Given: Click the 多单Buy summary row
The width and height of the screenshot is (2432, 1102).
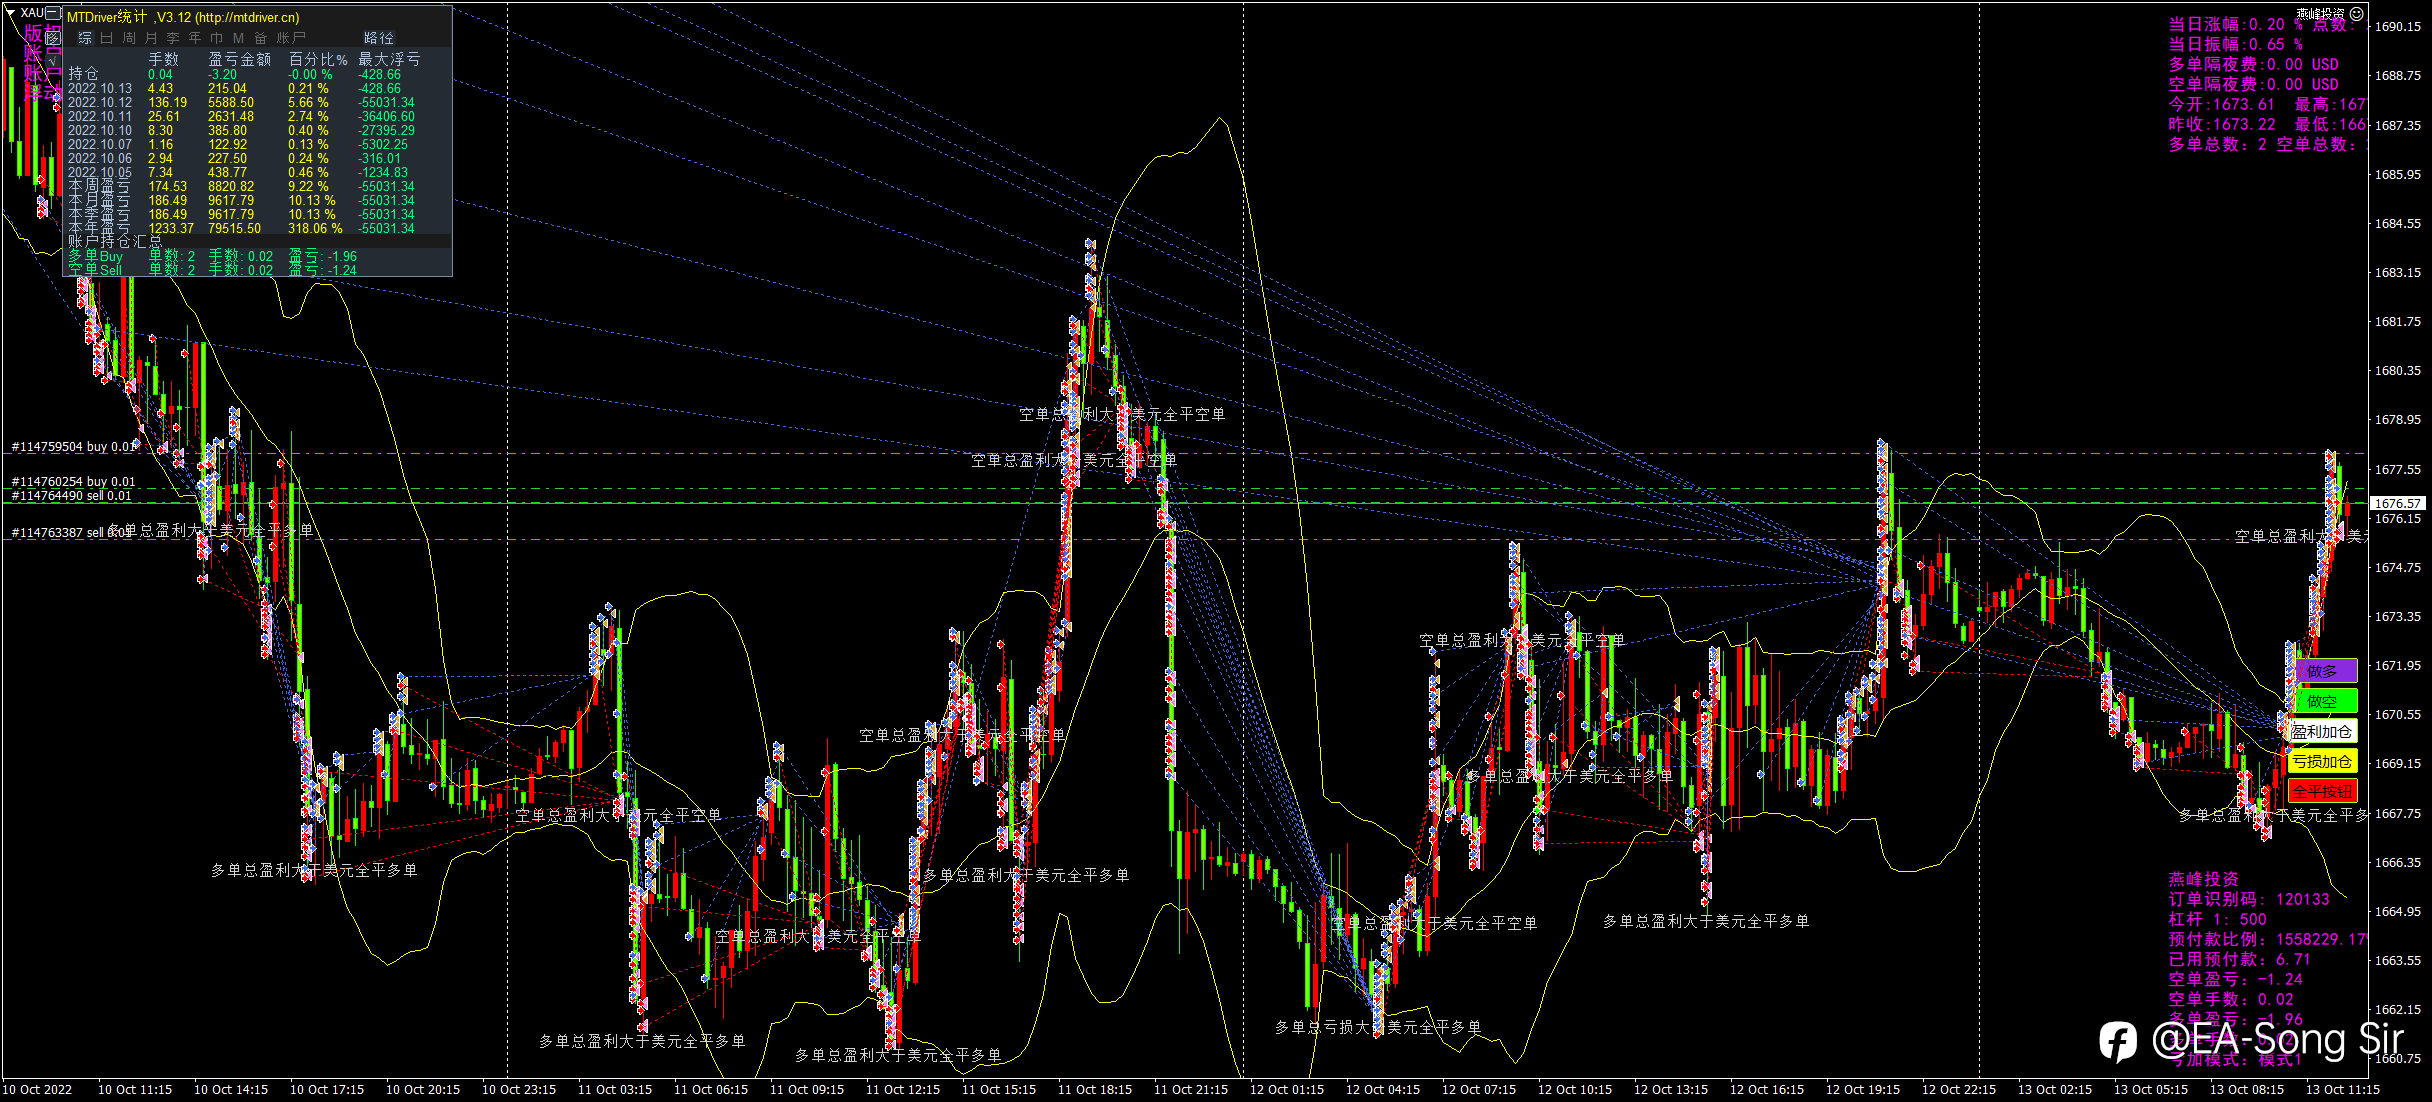Looking at the screenshot, I should [212, 257].
